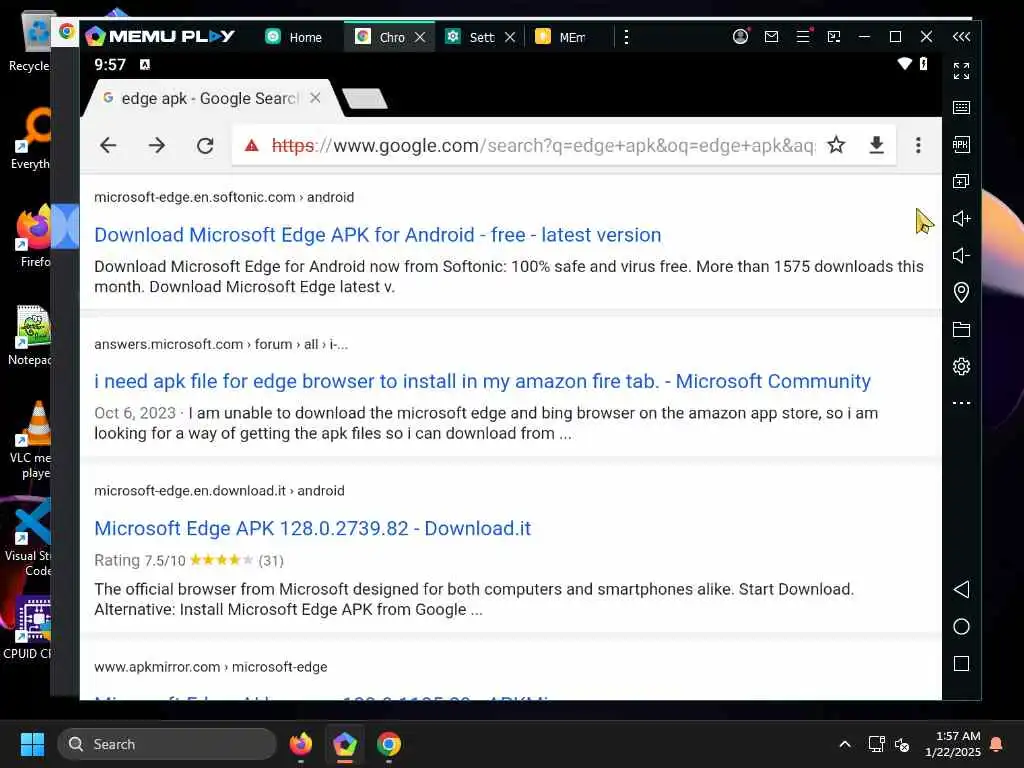Click the download page icon in Chrome

click(x=876, y=145)
